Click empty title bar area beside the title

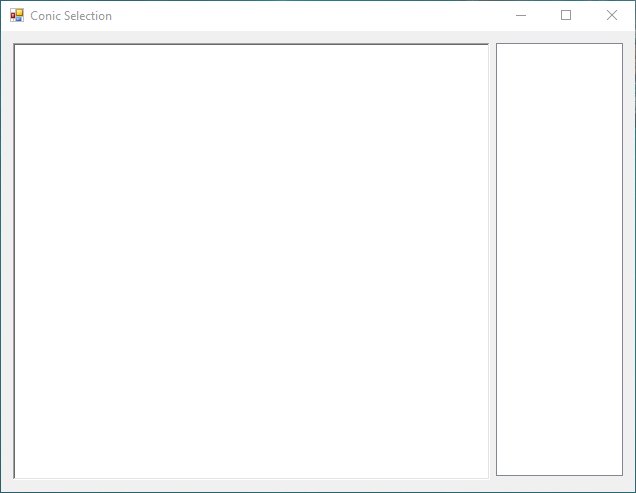(x=300, y=16)
